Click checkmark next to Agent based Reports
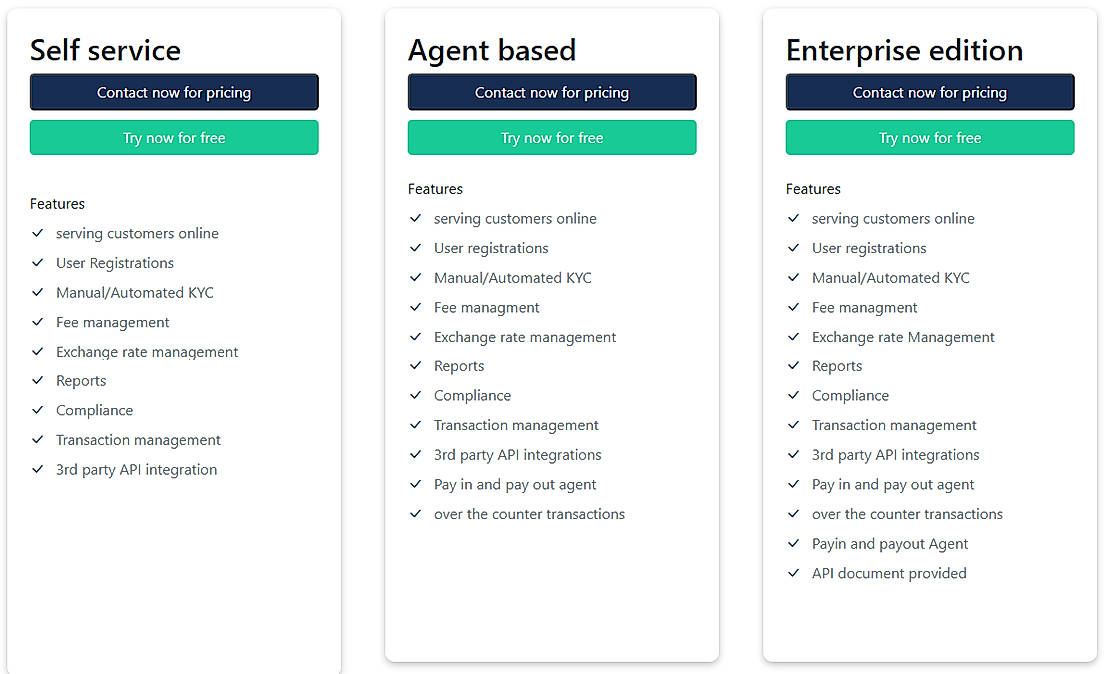1108x674 pixels. pos(416,366)
